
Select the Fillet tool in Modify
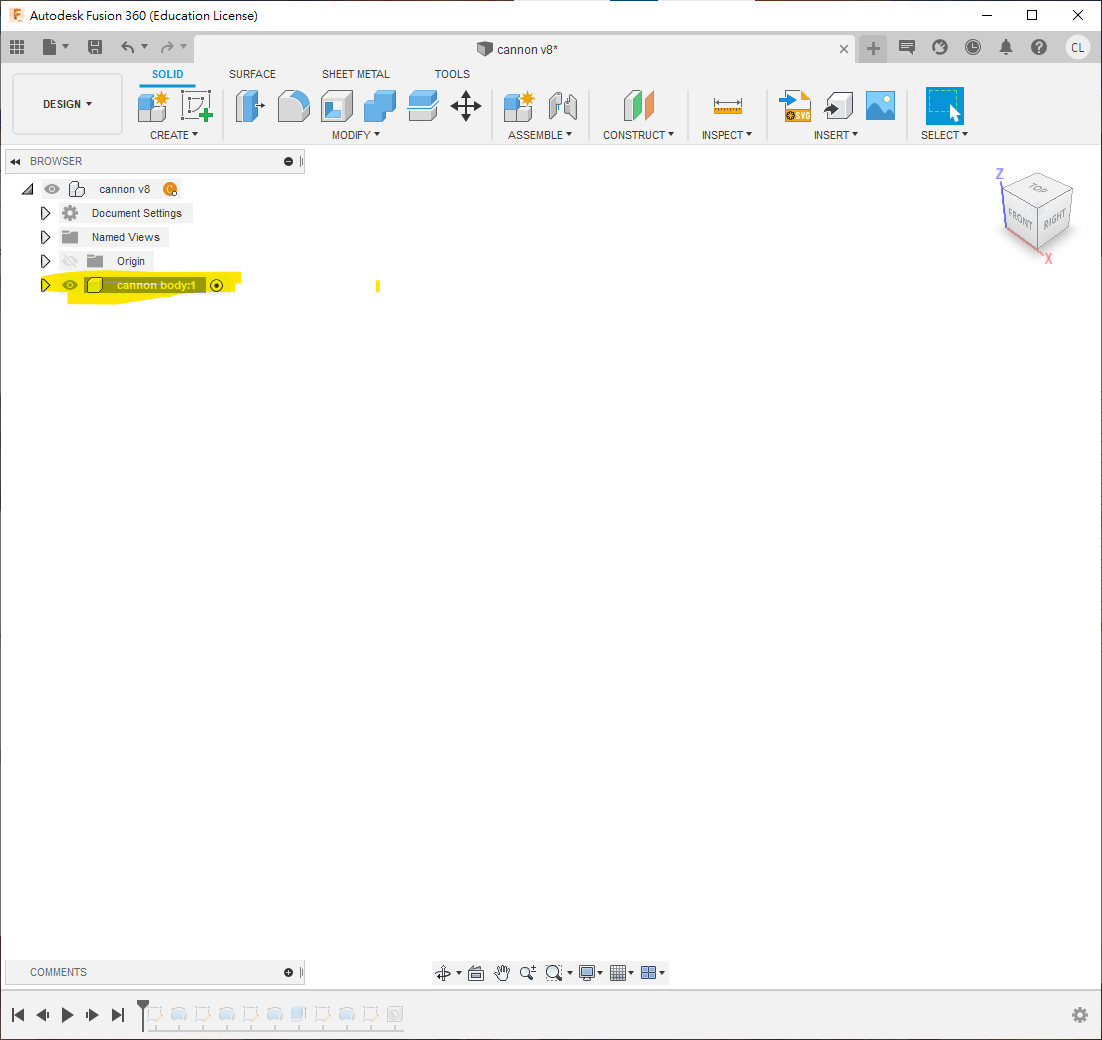click(293, 105)
